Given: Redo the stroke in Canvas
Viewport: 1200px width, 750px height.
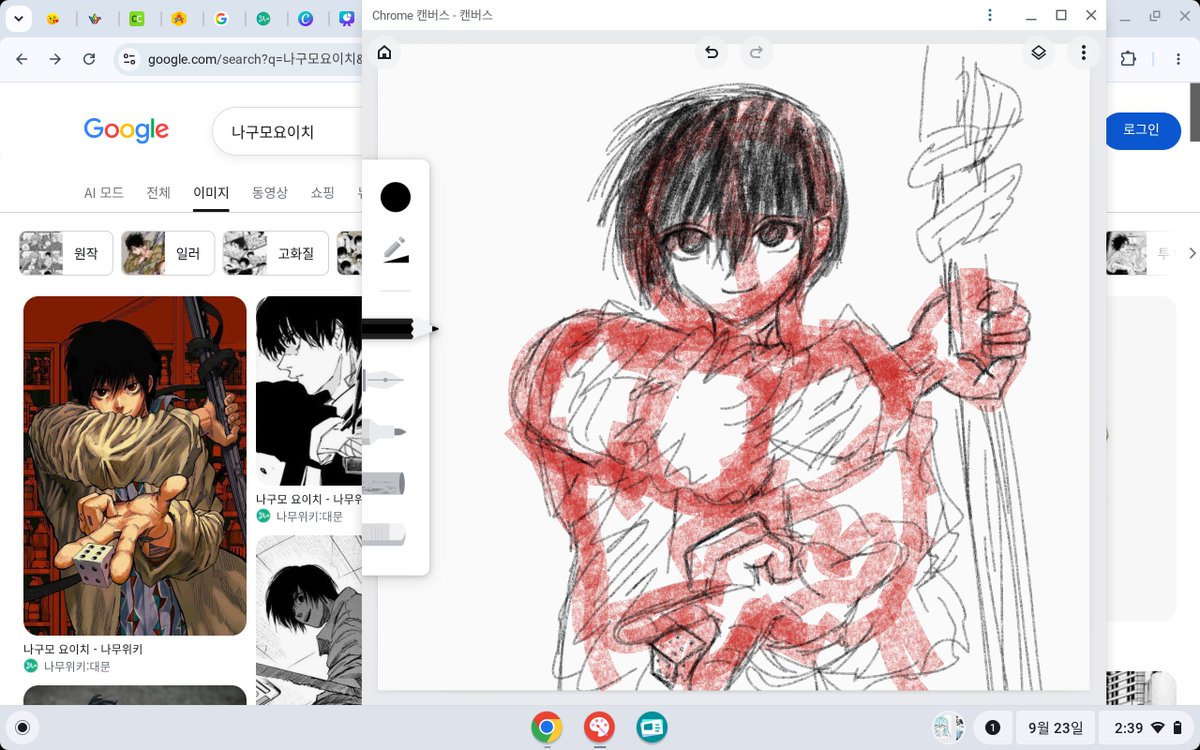Looking at the screenshot, I should [756, 53].
